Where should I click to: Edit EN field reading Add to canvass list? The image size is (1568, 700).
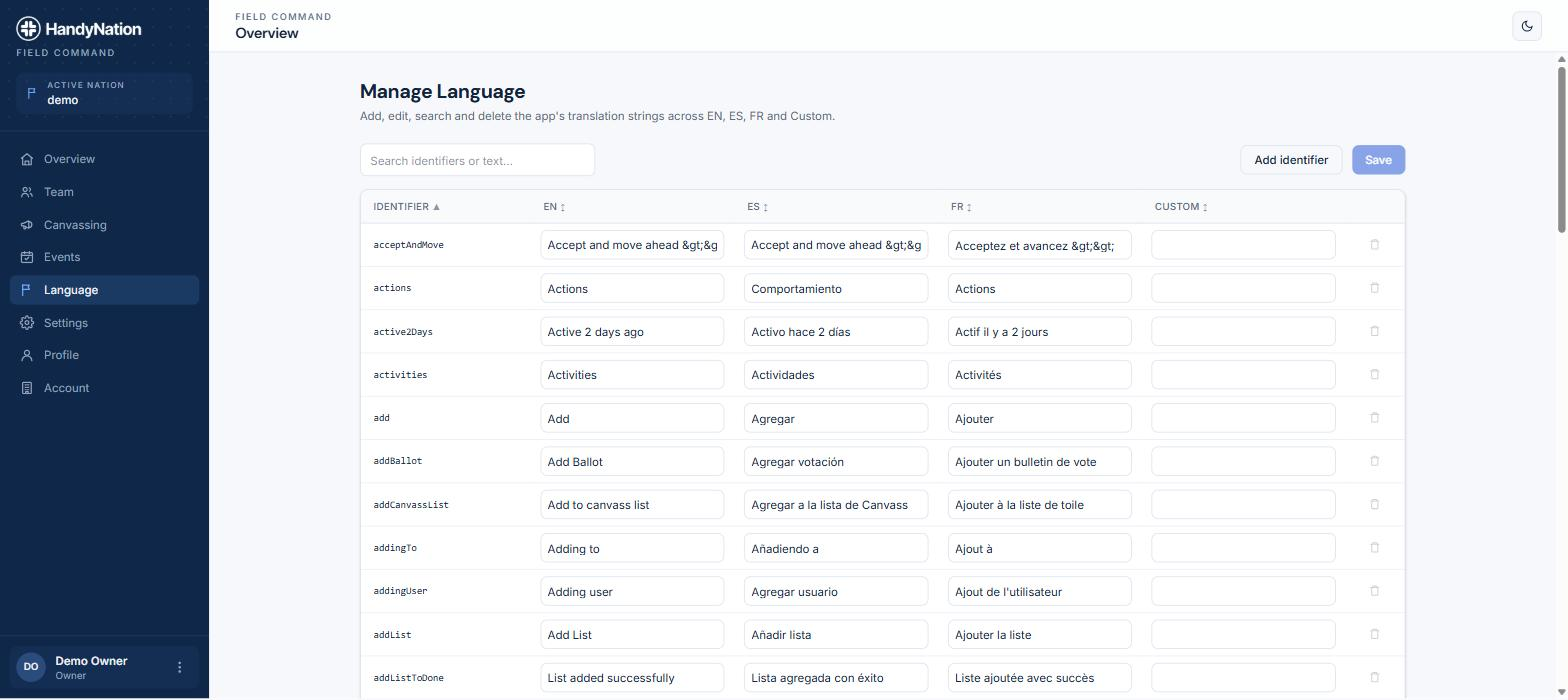pos(632,504)
